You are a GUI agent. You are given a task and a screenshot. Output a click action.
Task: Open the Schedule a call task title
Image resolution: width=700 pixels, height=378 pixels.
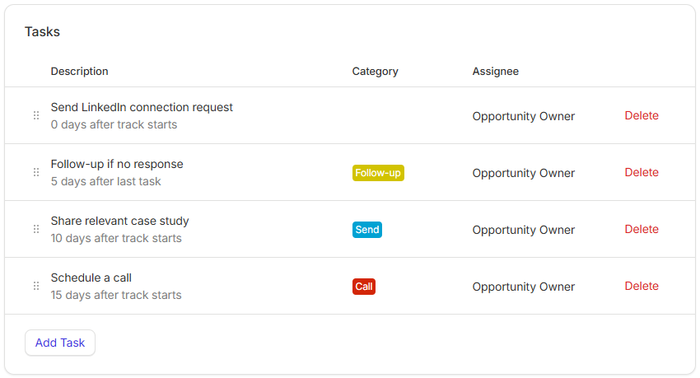pyautogui.click(x=91, y=278)
